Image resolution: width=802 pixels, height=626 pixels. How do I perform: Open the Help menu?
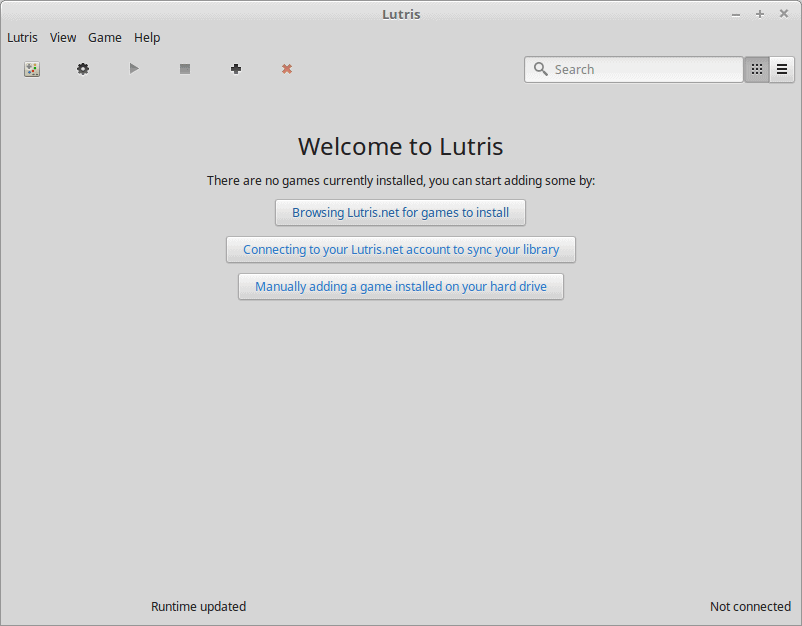[x=147, y=38]
